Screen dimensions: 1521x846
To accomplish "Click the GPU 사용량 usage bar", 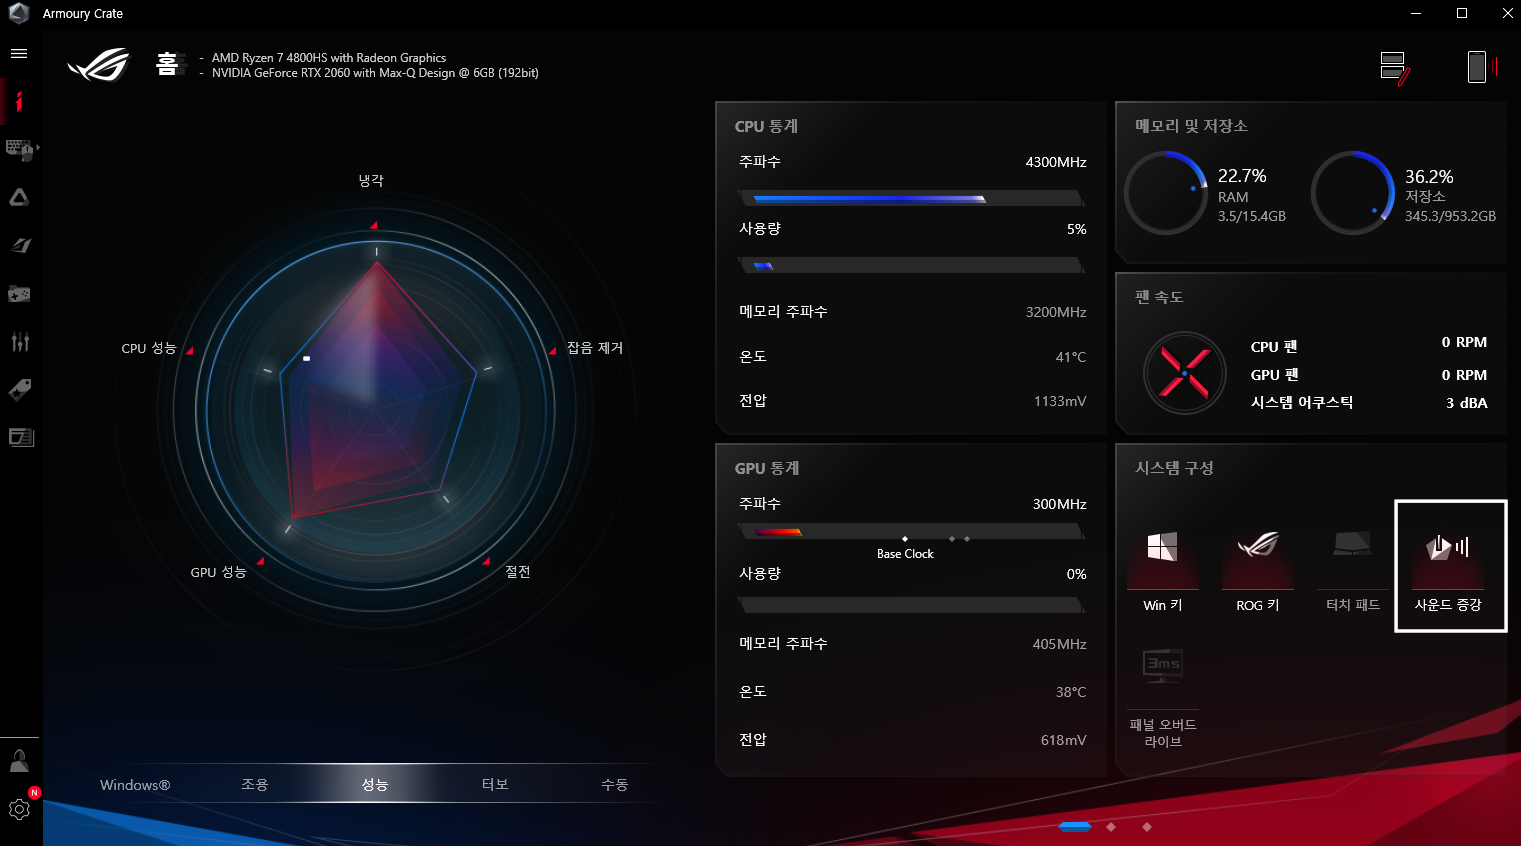I will [911, 605].
